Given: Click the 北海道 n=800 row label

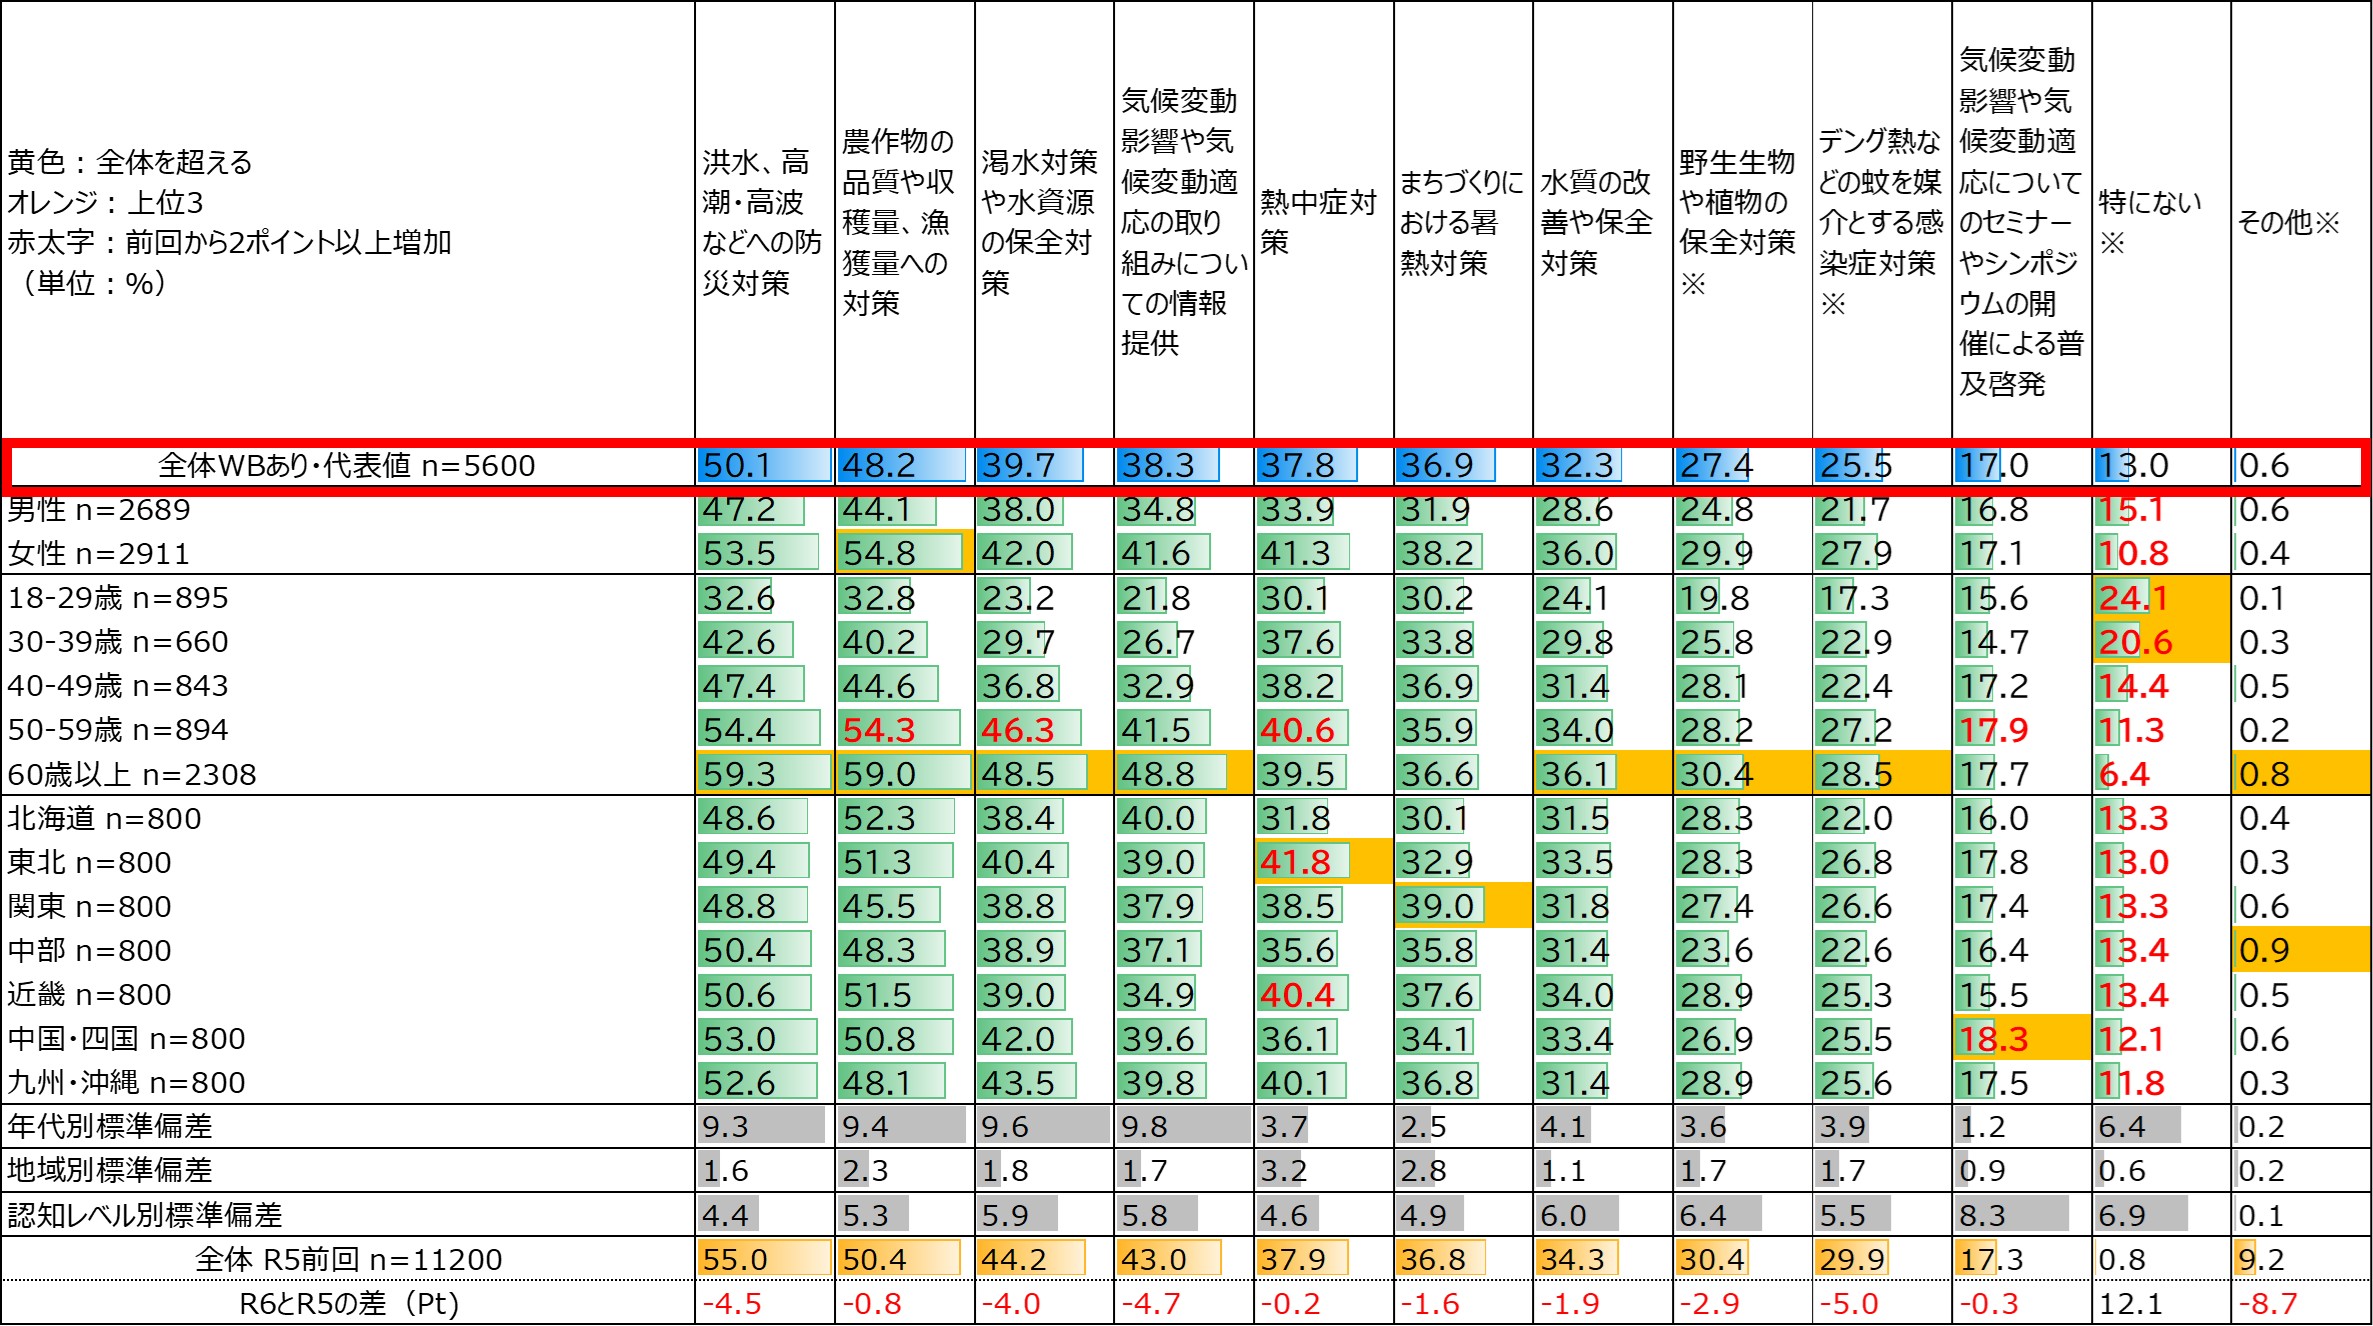Looking at the screenshot, I should pyautogui.click(x=105, y=818).
